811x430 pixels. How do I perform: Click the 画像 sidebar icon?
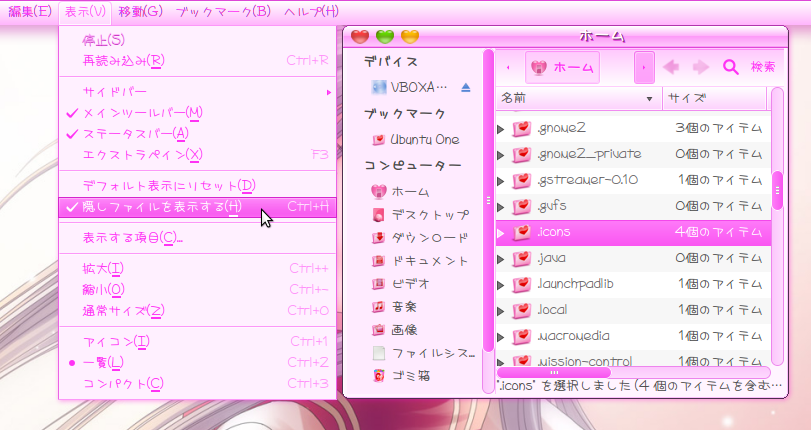[379, 330]
